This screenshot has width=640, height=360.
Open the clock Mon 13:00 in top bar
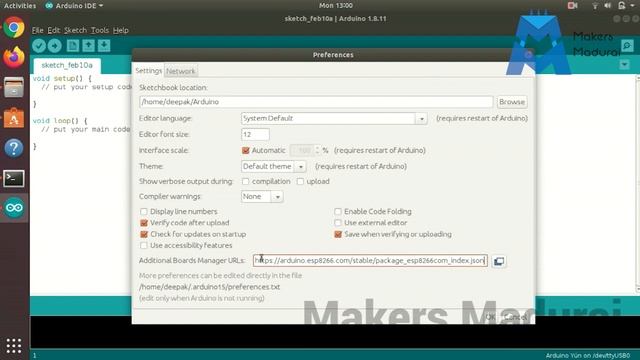[x=336, y=5]
